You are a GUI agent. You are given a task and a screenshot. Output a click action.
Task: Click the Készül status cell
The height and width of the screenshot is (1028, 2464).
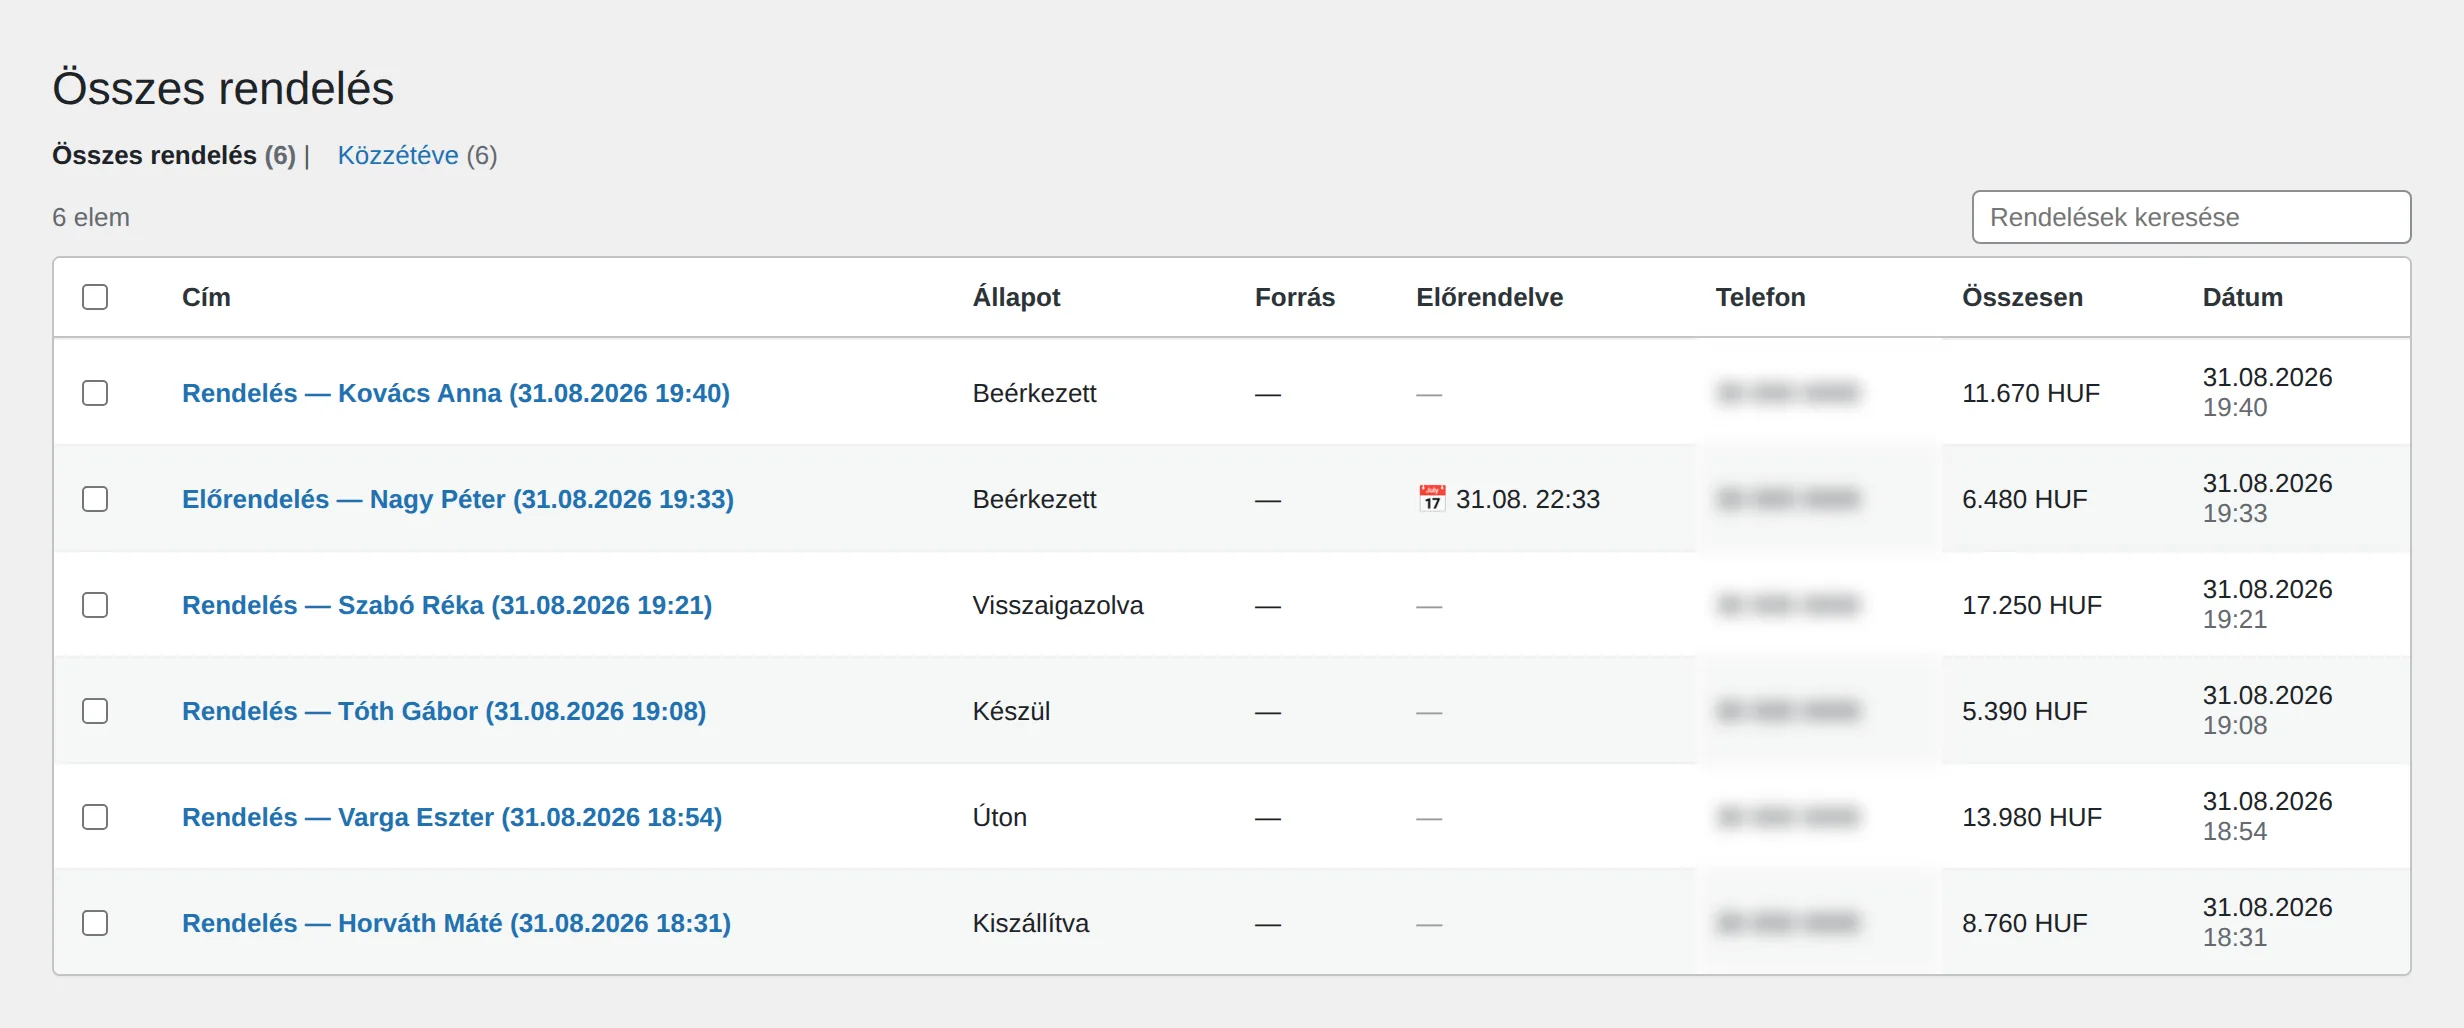point(1011,711)
